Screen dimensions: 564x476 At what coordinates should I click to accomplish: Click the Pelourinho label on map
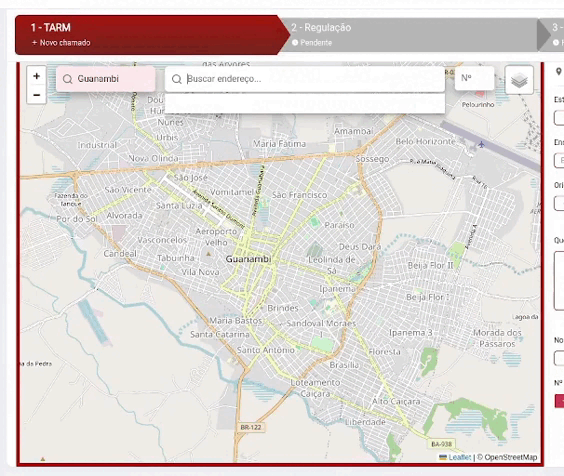coord(478,105)
